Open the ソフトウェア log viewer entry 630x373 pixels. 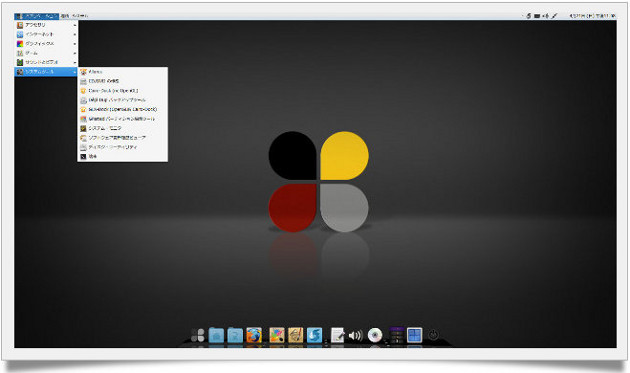(x=123, y=137)
